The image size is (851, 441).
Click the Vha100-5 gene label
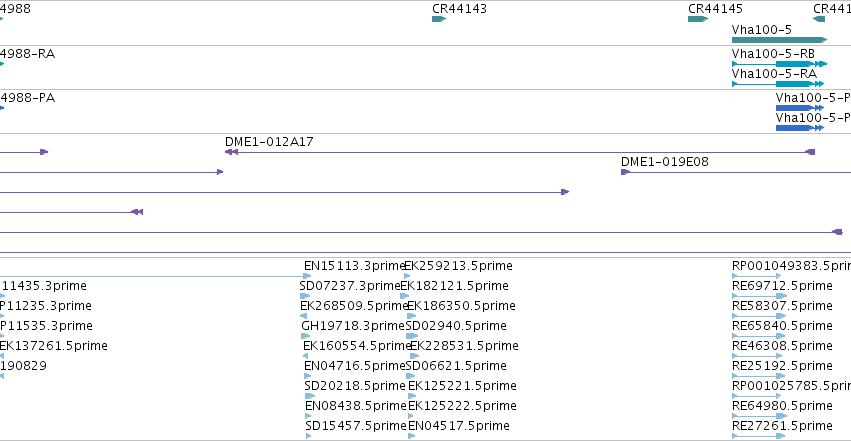[x=761, y=30]
